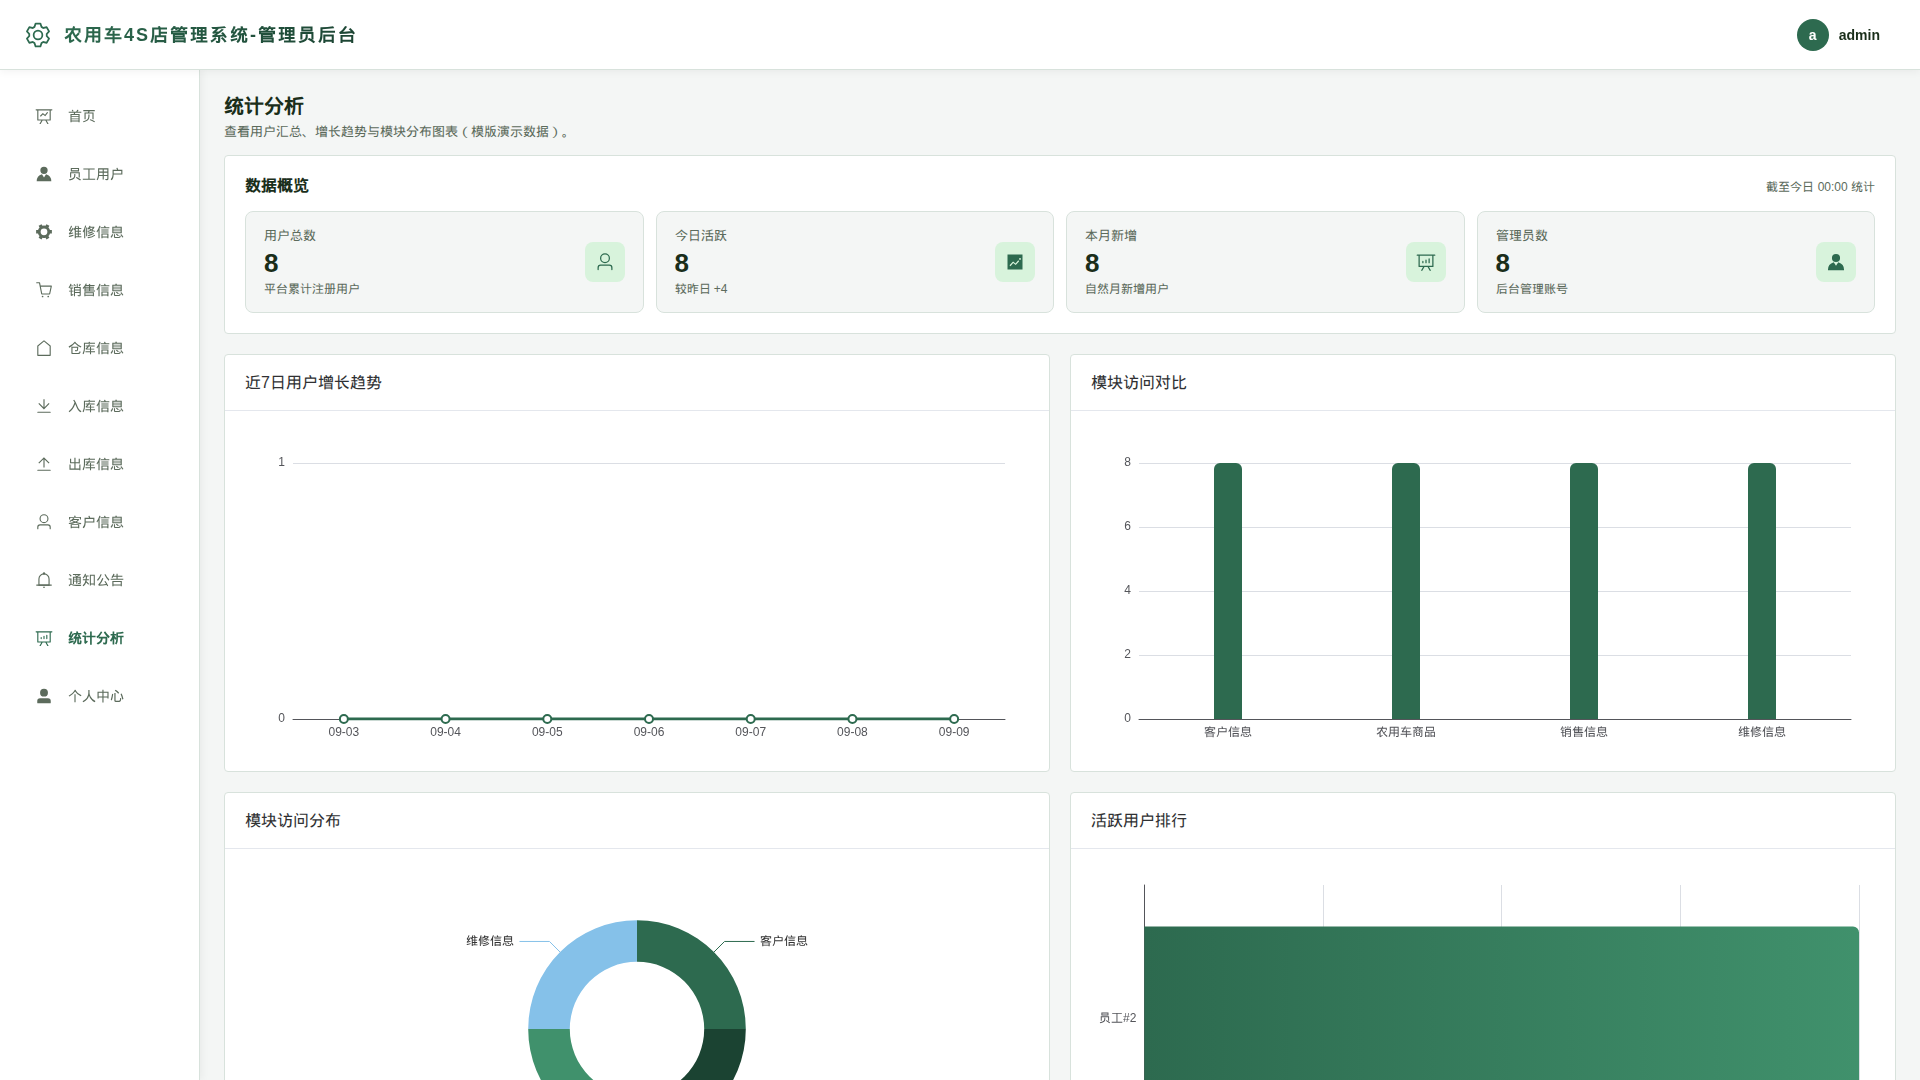Click the 维修信息 bar in chart
The width and height of the screenshot is (1920, 1080).
coord(1762,591)
